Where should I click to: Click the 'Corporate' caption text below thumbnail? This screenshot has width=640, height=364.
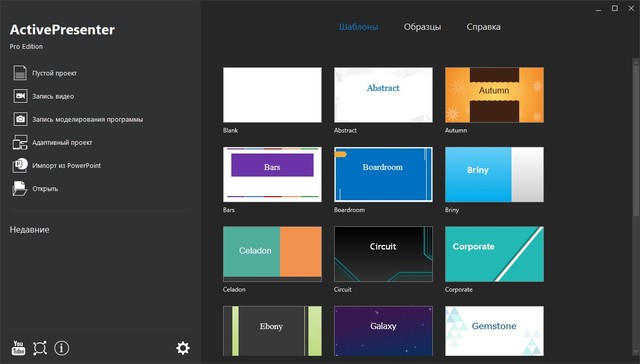pyautogui.click(x=459, y=290)
